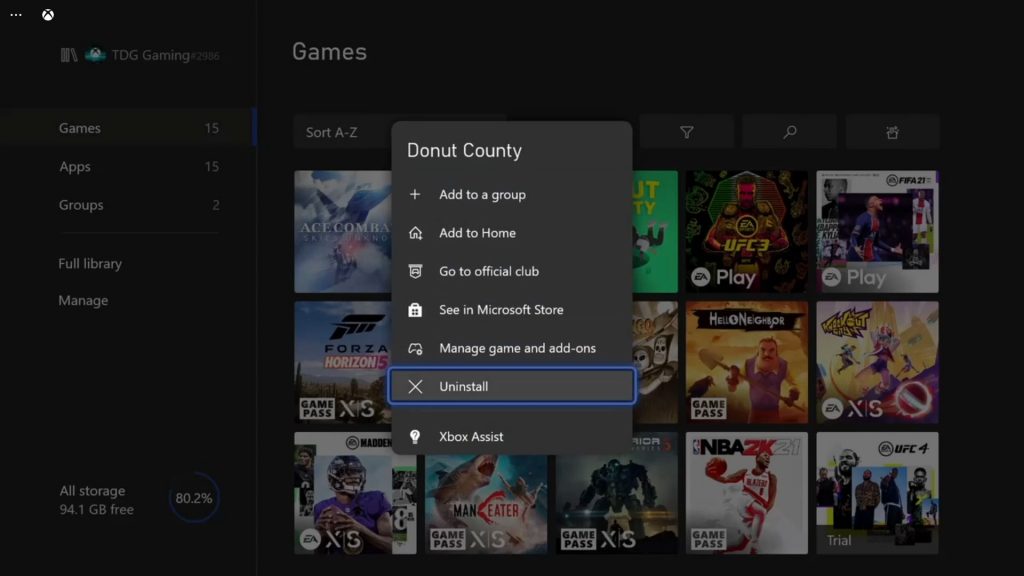This screenshot has height=576, width=1024.
Task: Select the Madden game tile
Action: (355, 493)
